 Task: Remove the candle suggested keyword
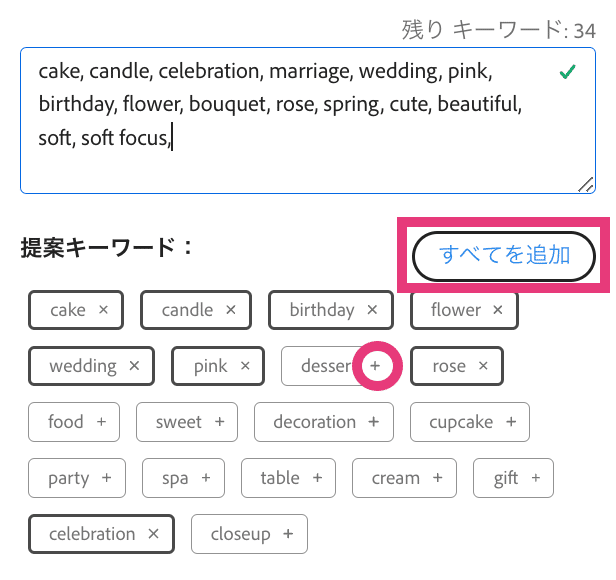[231, 310]
